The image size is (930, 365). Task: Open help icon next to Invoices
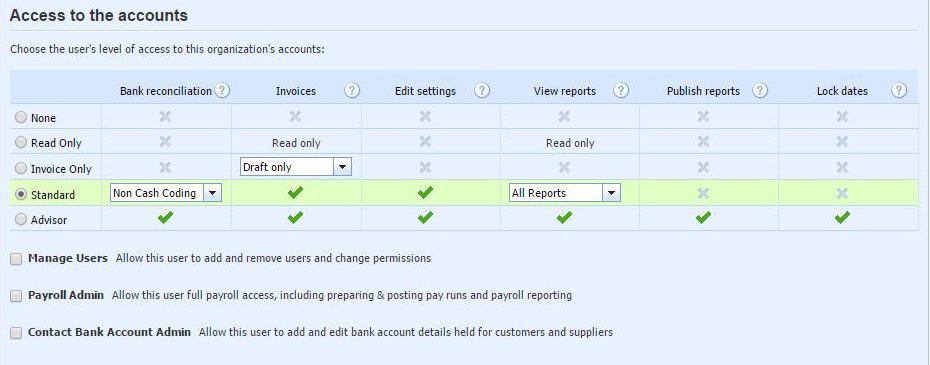352,91
